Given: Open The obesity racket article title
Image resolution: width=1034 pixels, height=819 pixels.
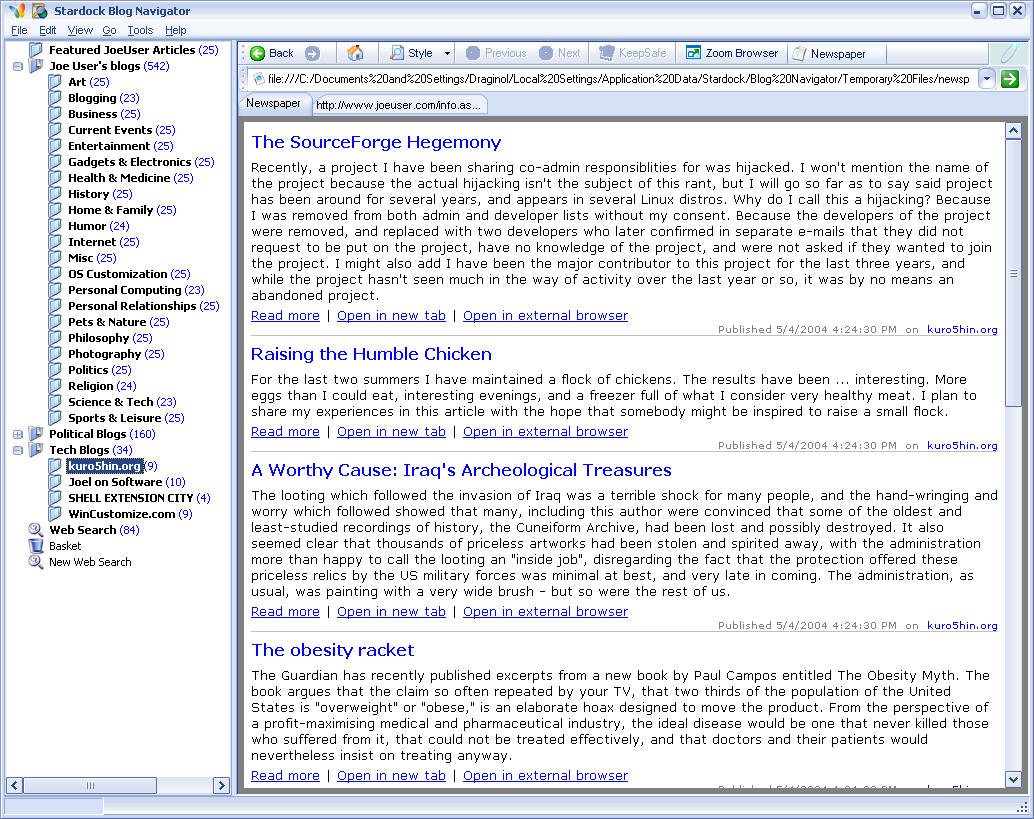Looking at the screenshot, I should click(x=332, y=650).
